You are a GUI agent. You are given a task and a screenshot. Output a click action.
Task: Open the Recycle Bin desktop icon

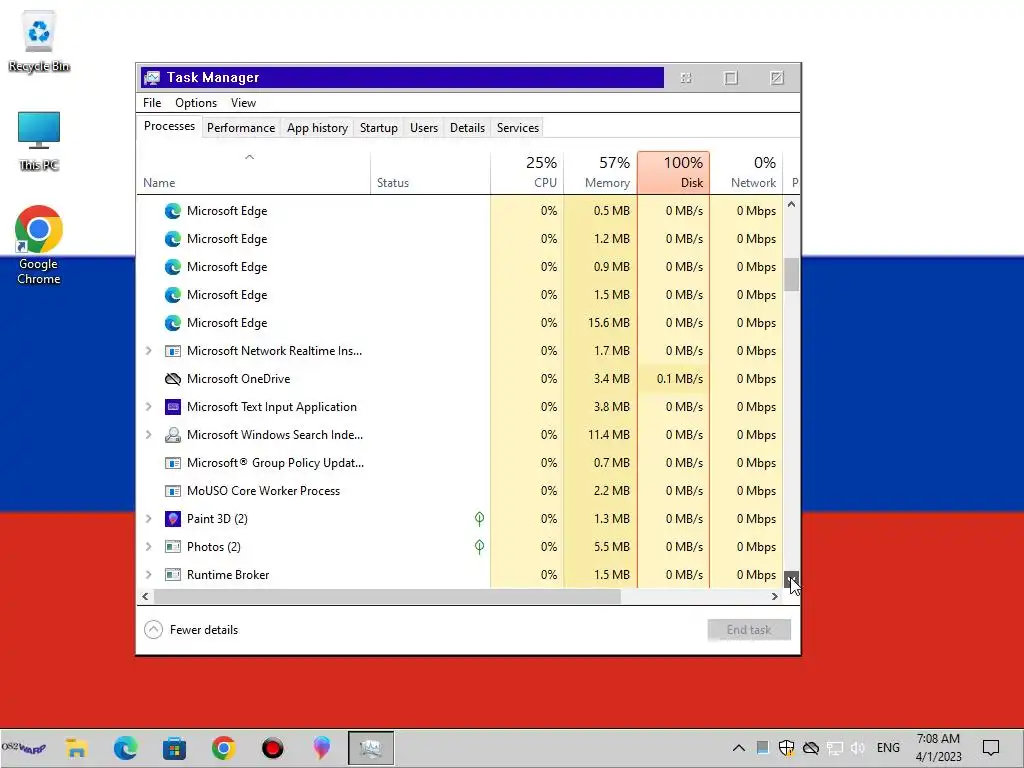(39, 42)
